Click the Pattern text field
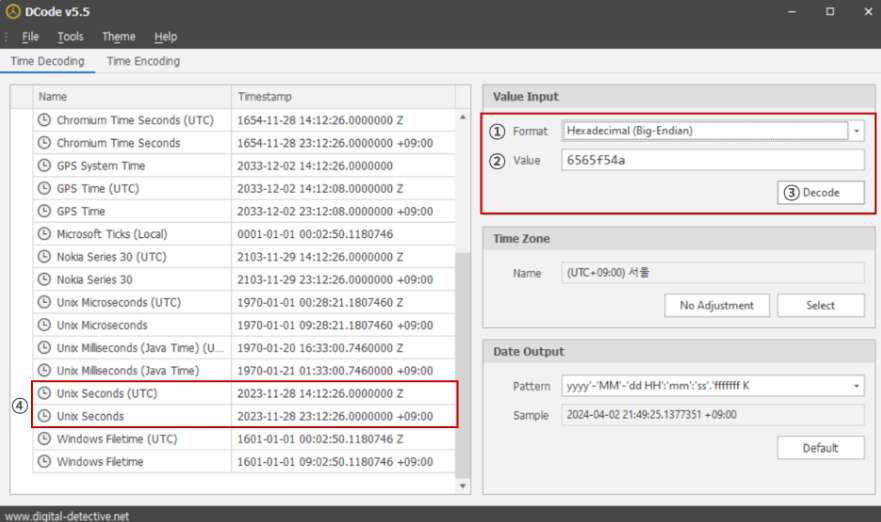This screenshot has height=522, width=881. pyautogui.click(x=705, y=386)
